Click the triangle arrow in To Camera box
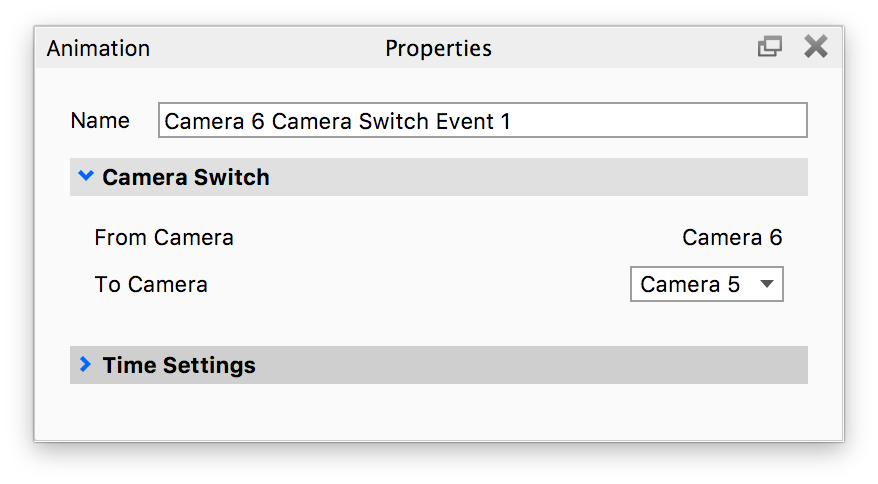The height and width of the screenshot is (484, 878). click(767, 284)
